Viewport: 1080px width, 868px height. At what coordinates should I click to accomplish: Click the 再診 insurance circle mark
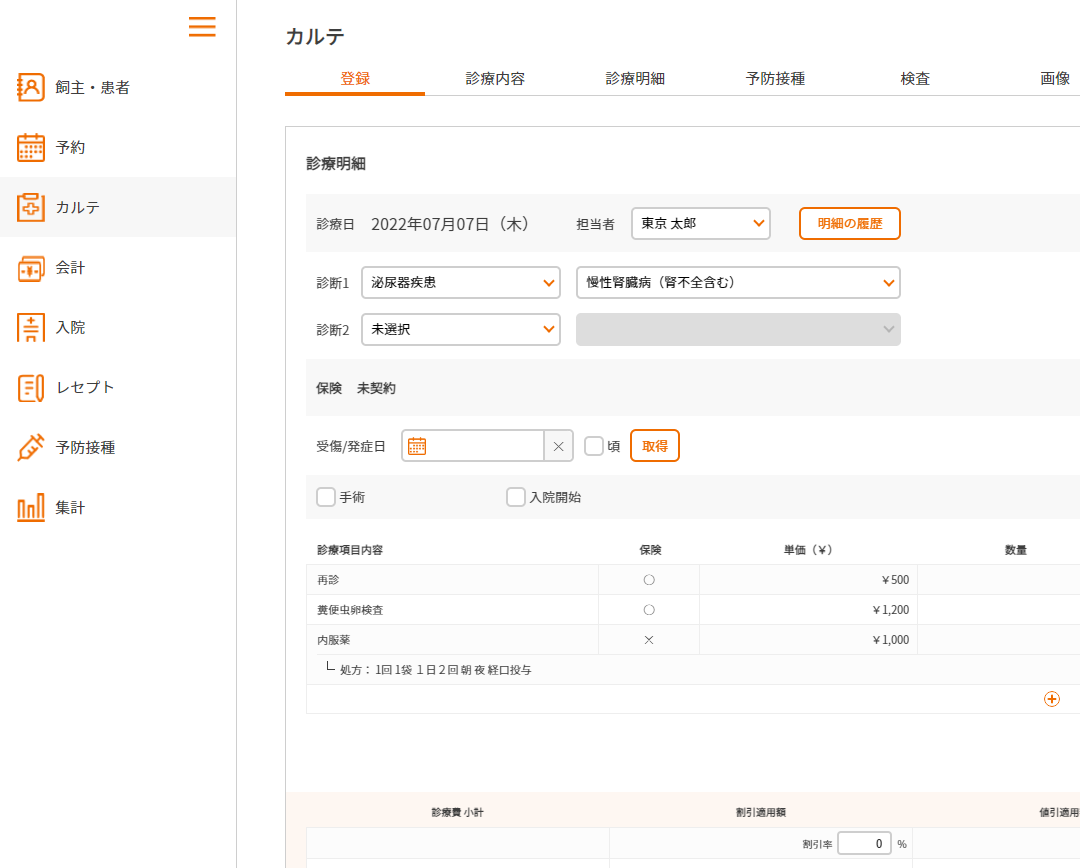pyautogui.click(x=649, y=580)
